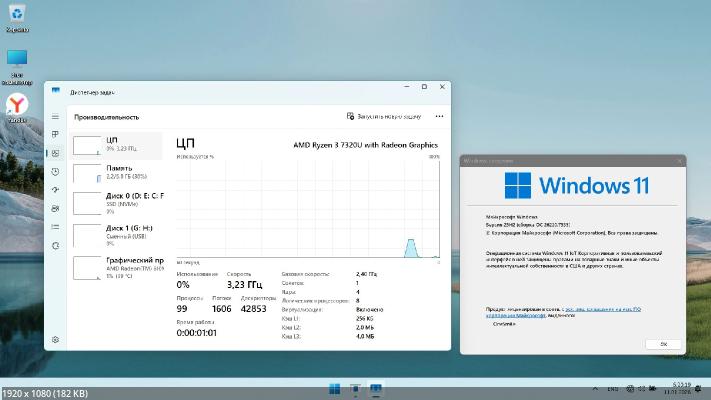This screenshot has width=711, height=400.
Task: Click the CPU usage graph area
Action: click(308, 208)
